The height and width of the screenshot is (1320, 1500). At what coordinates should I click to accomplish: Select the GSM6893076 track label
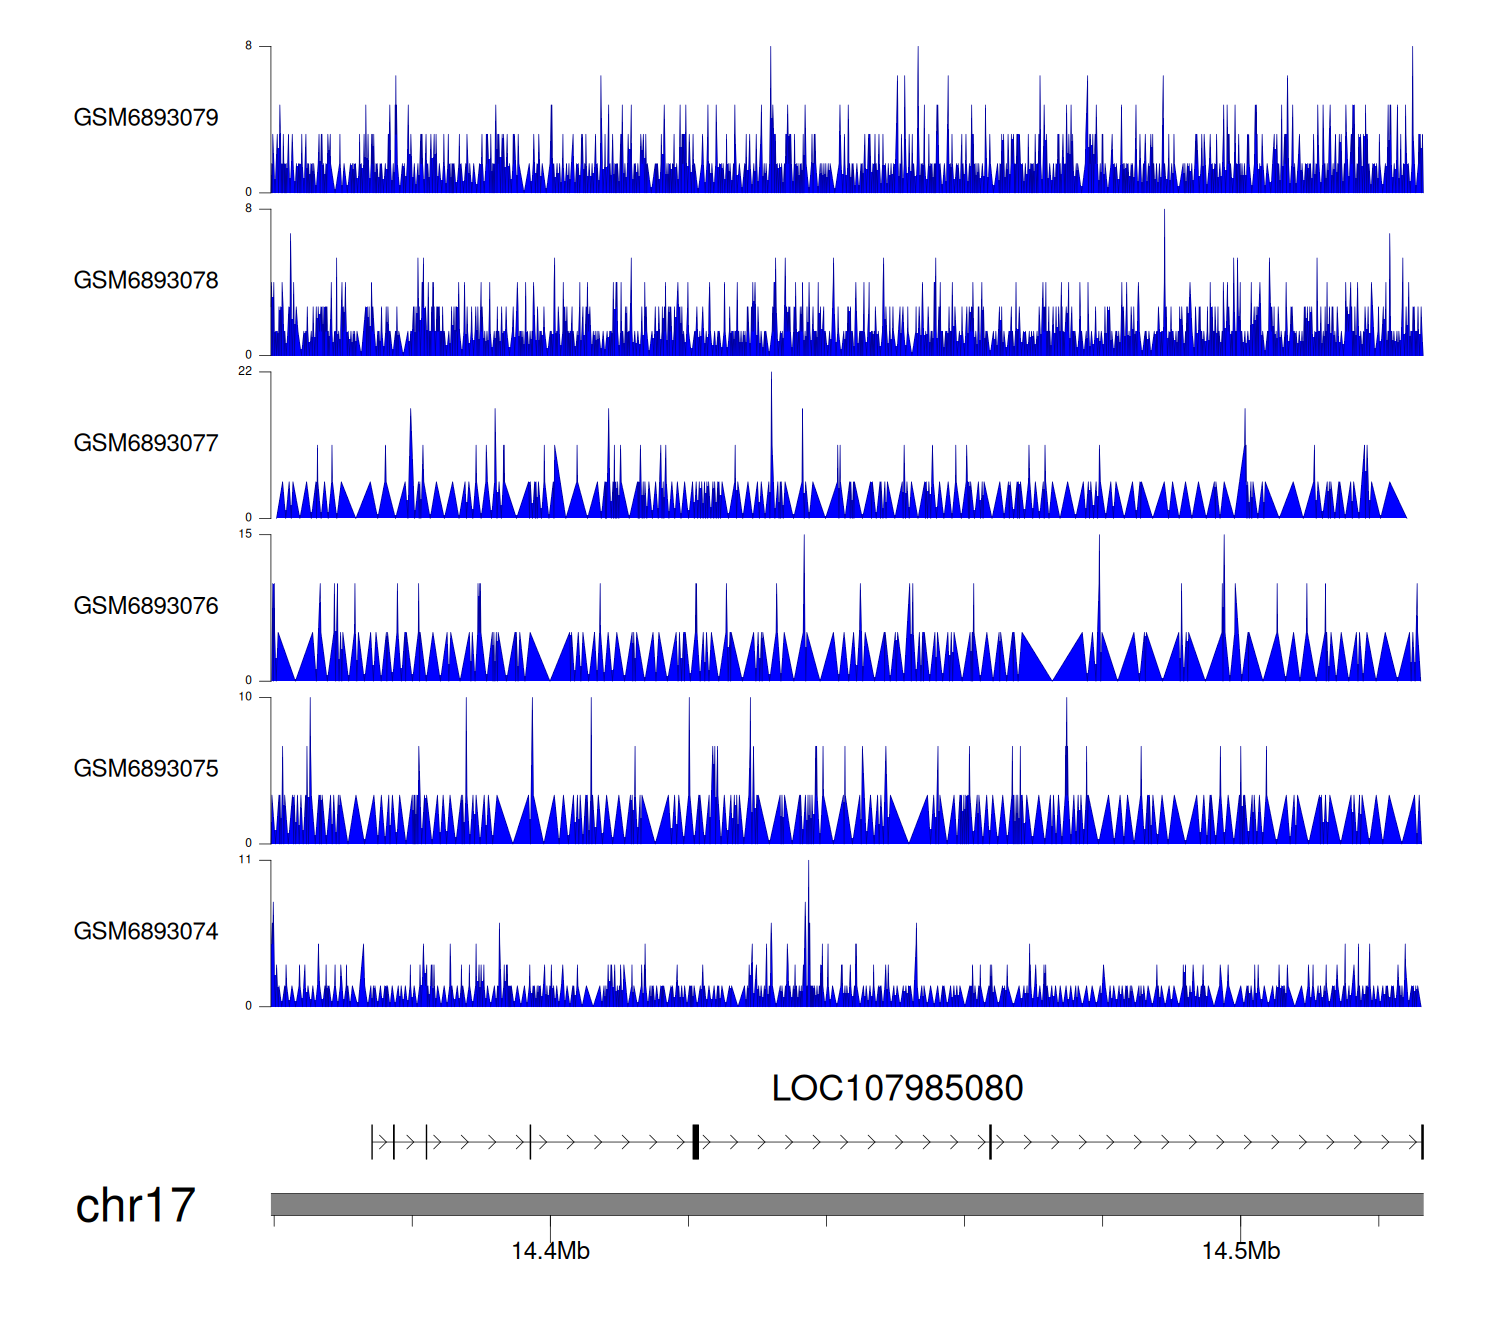pyautogui.click(x=146, y=606)
